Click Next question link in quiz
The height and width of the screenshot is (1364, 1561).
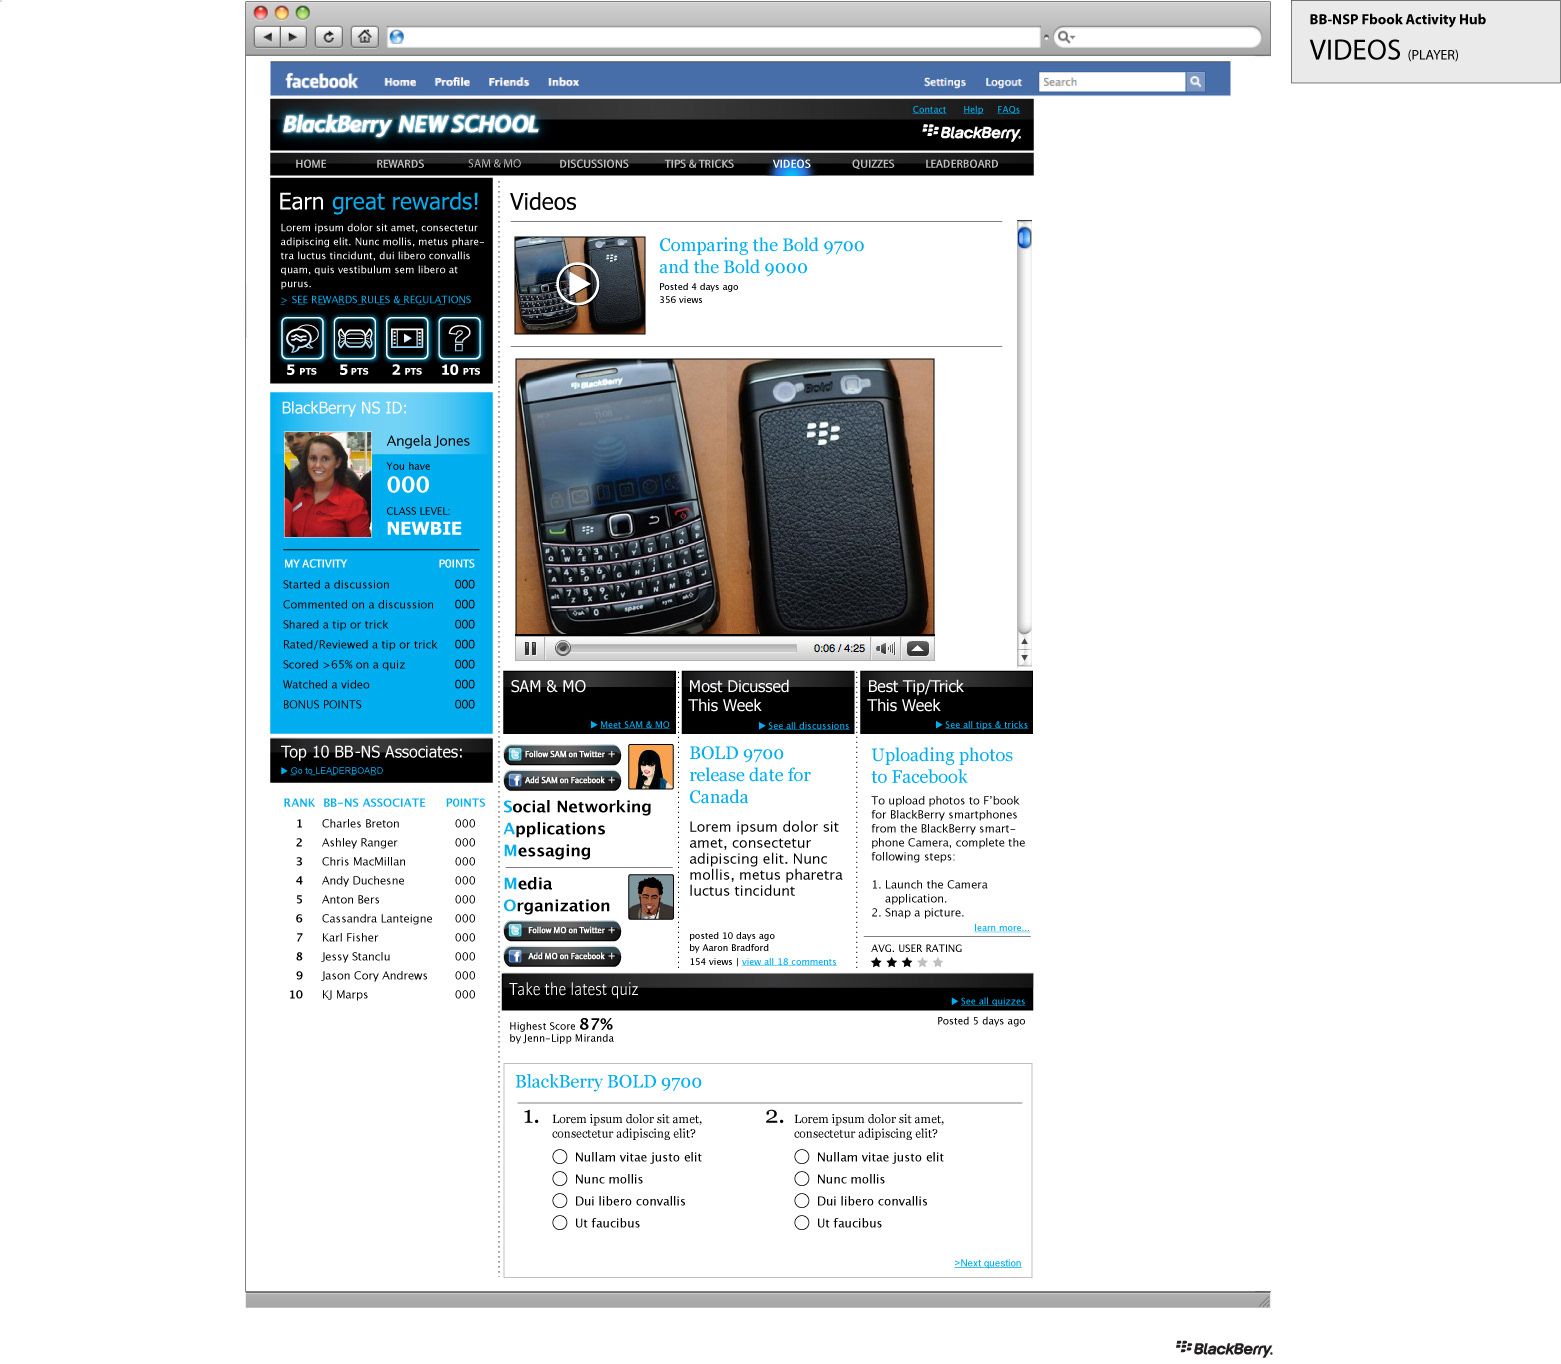pyautogui.click(x=988, y=1263)
